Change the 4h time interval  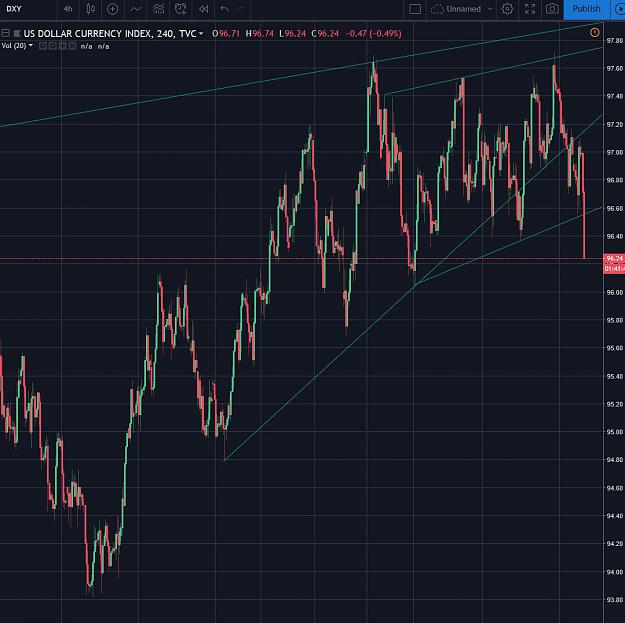68,9
